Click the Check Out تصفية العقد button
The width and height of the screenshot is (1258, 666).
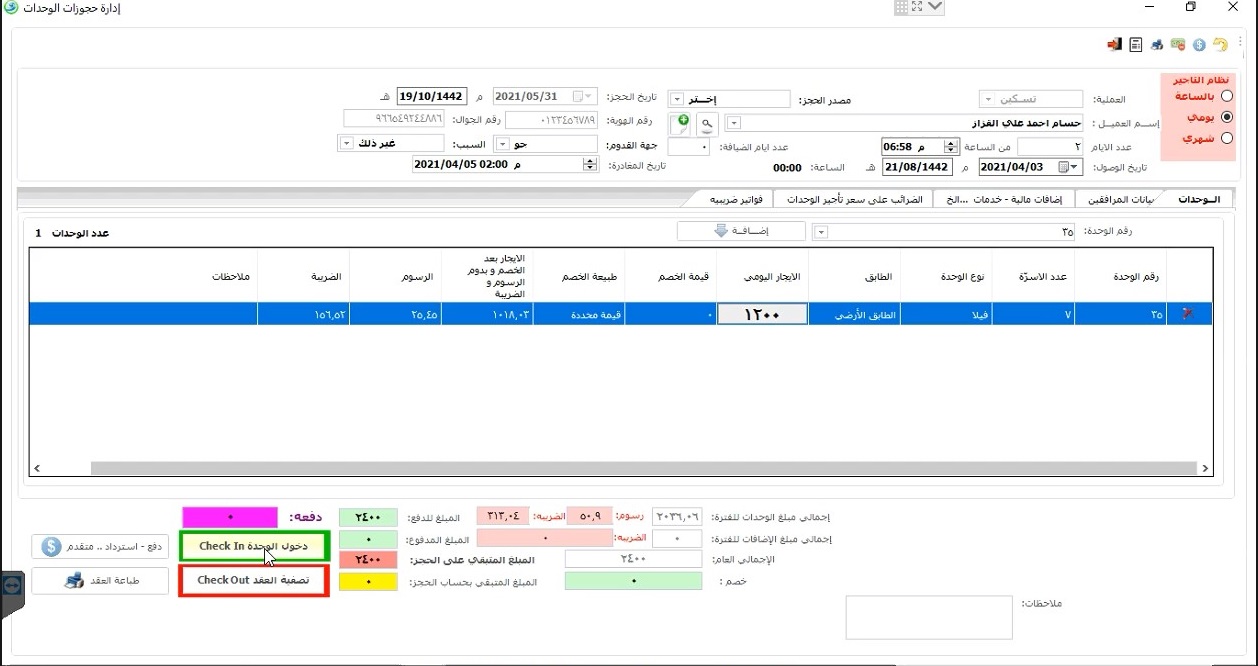point(254,581)
